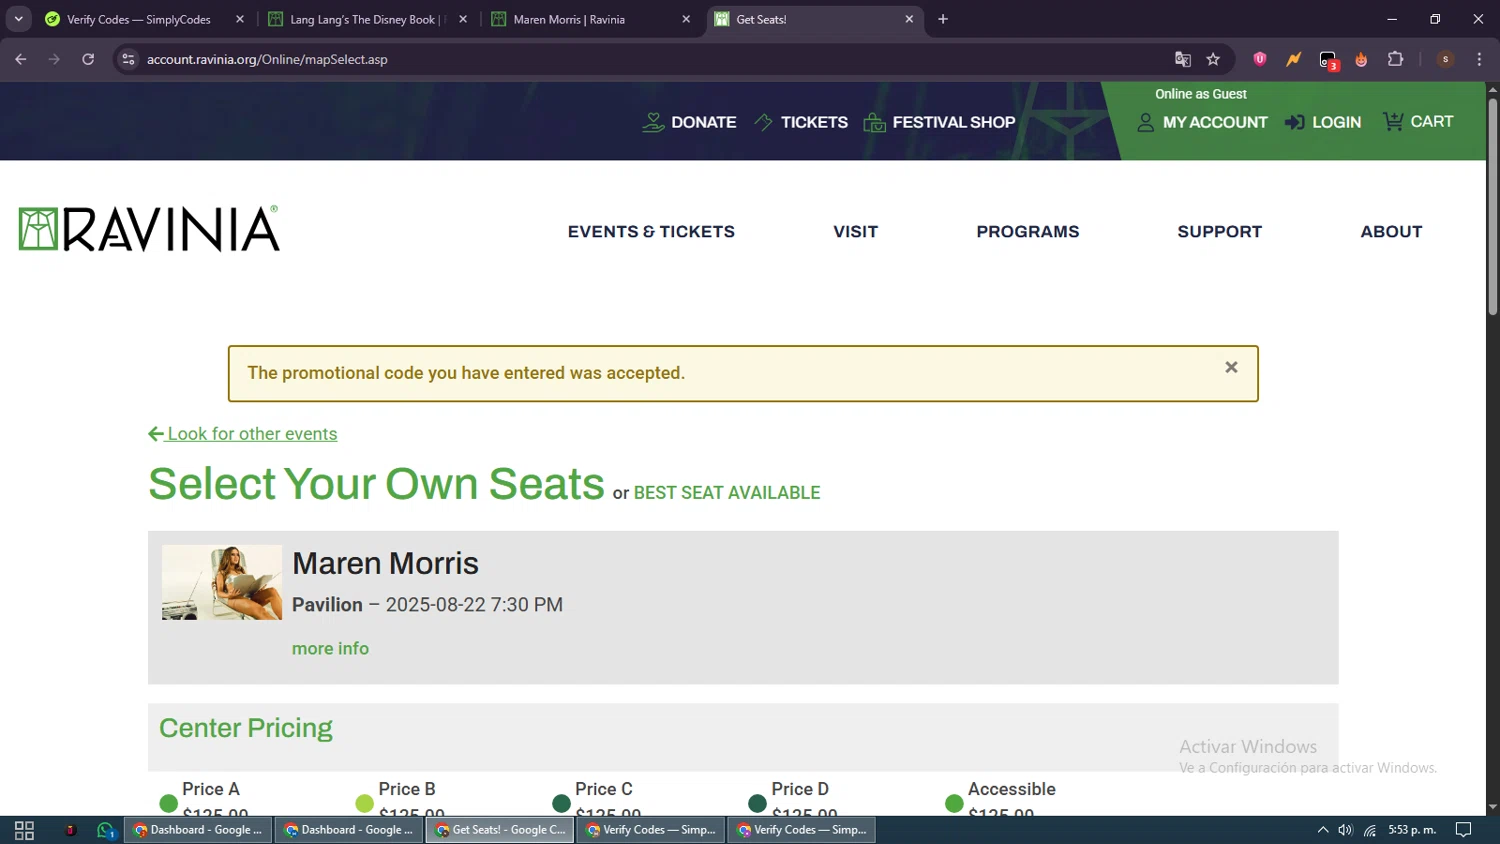Close the Maren Morris | Ravinia tab
1500x844 pixels.
[x=686, y=19]
